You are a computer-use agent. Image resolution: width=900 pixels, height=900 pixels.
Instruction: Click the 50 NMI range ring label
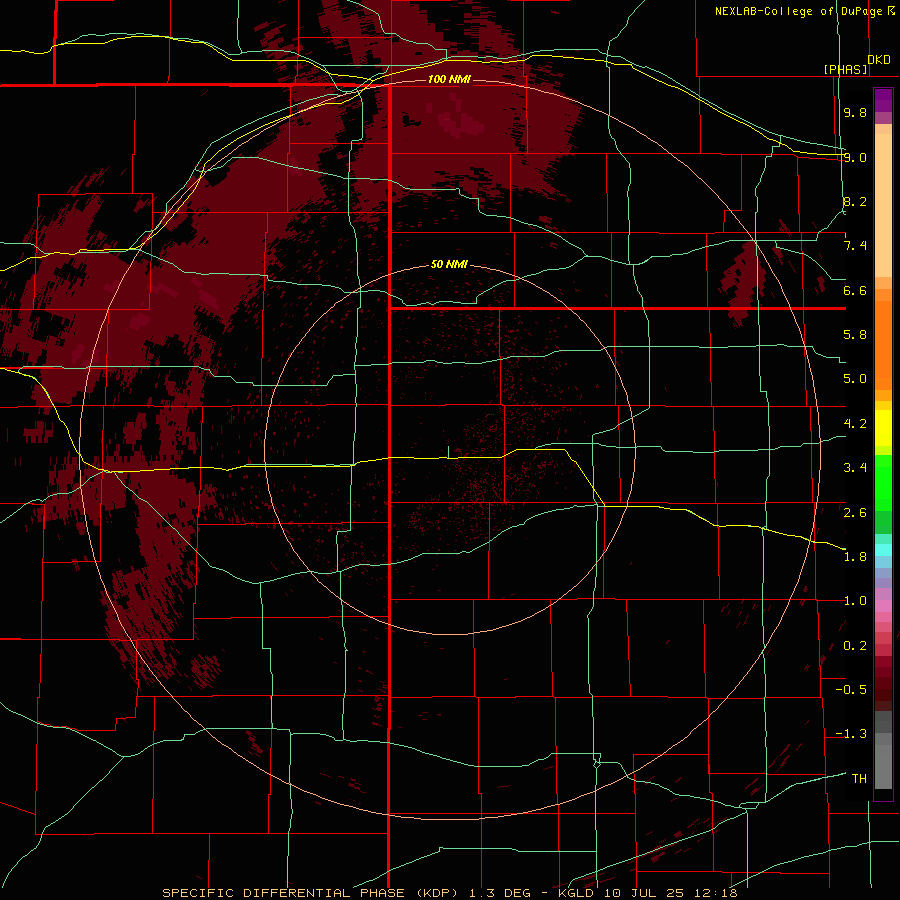tap(449, 265)
